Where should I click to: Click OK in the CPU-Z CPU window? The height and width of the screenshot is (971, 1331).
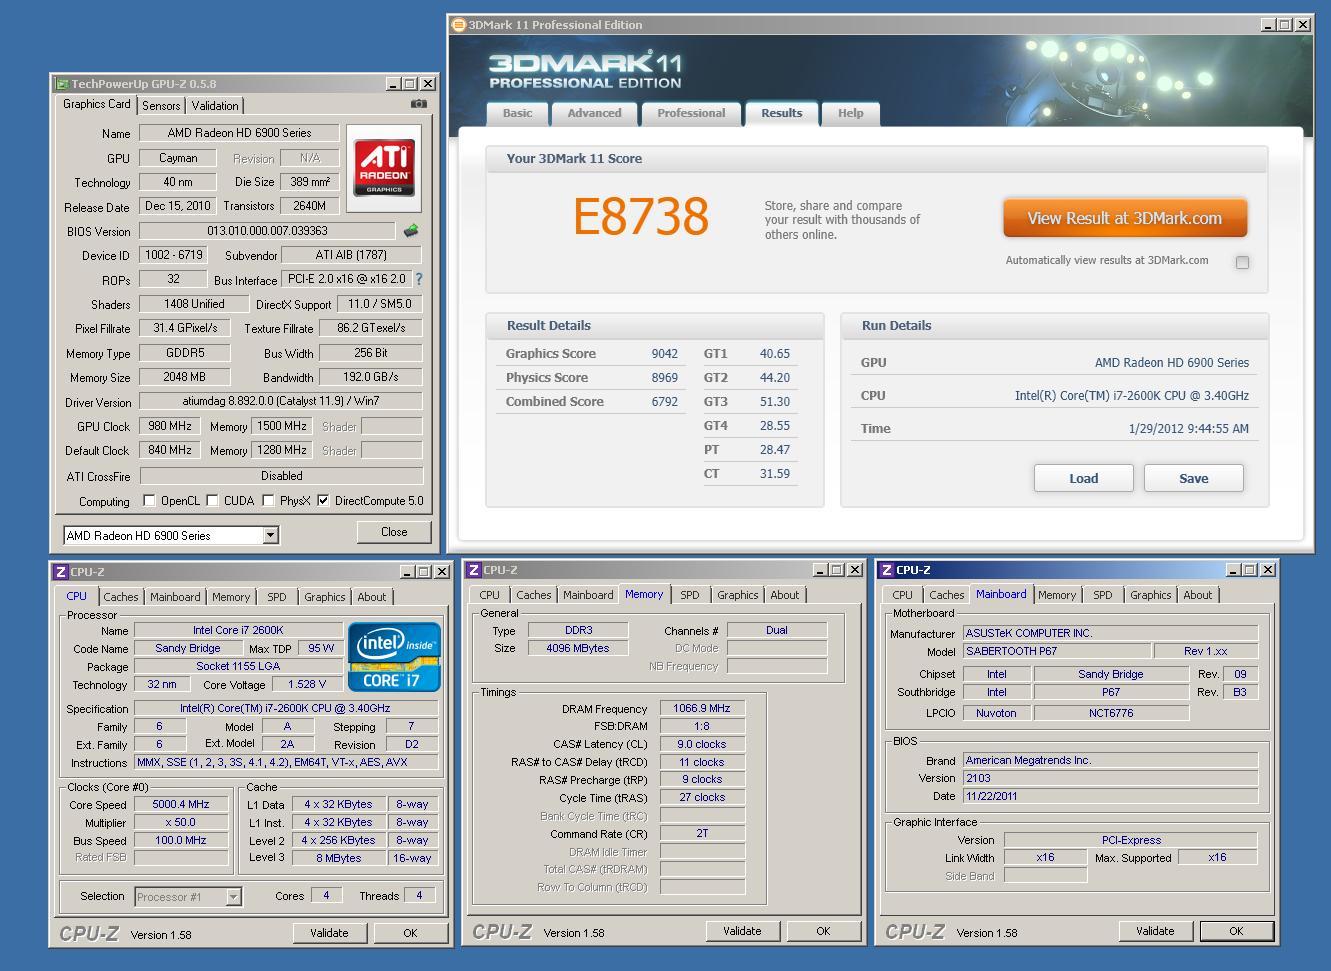tap(410, 933)
